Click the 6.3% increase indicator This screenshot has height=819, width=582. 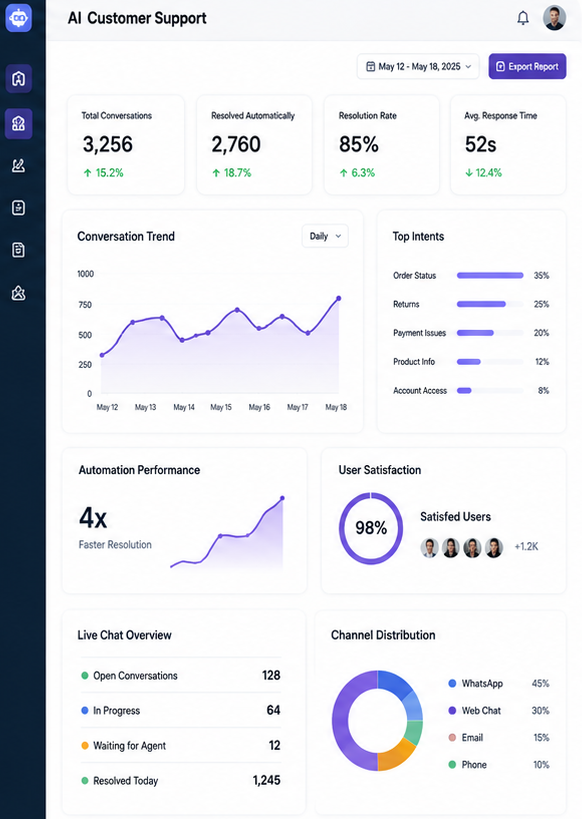pos(357,173)
